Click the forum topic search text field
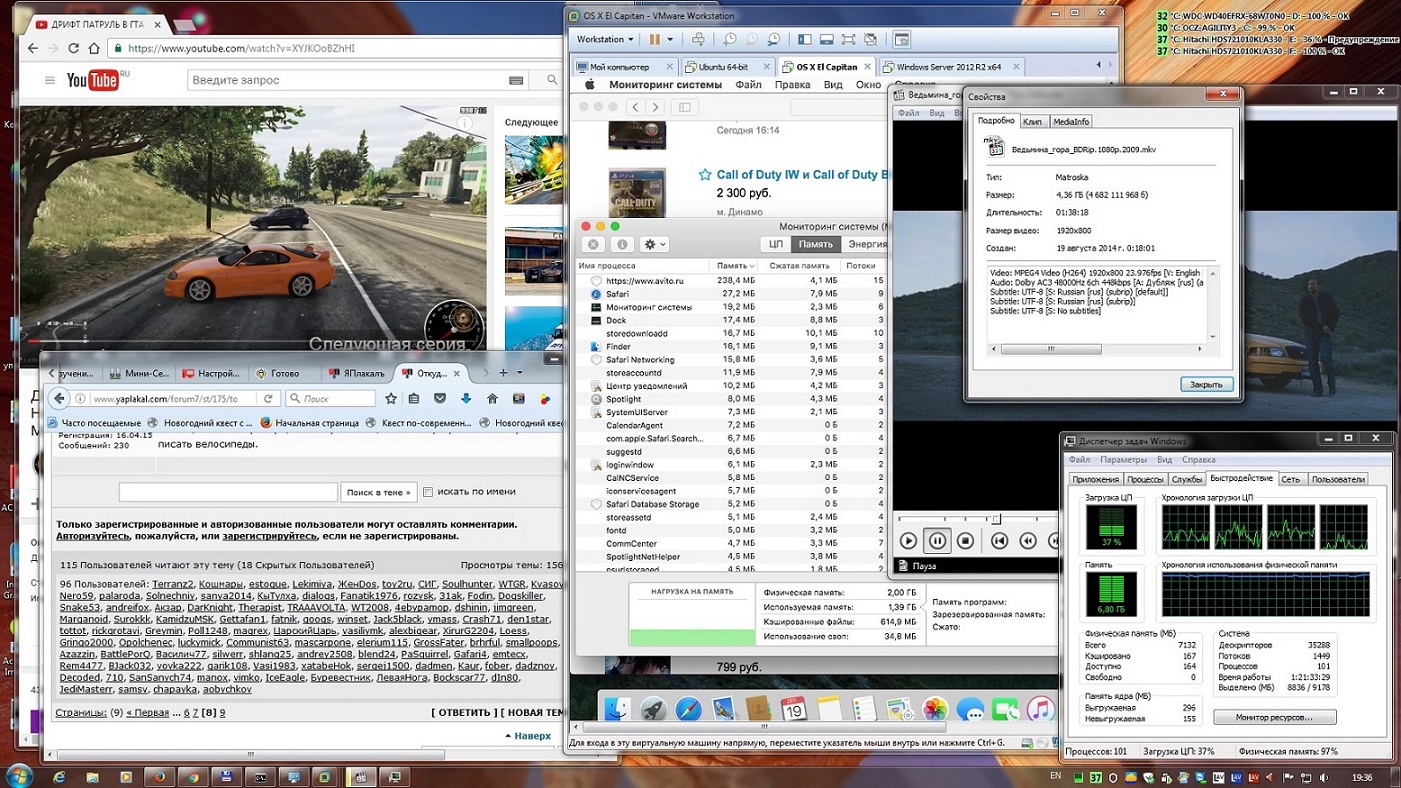The height and width of the screenshot is (788, 1401). pyautogui.click(x=228, y=492)
